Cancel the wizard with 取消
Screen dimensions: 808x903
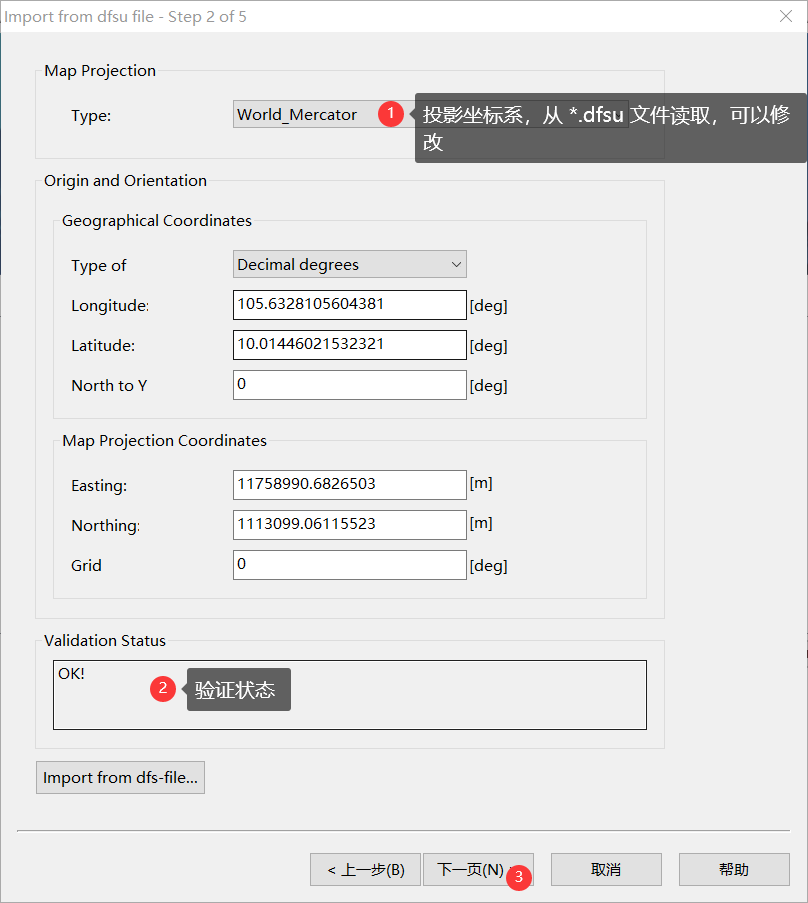tap(606, 870)
